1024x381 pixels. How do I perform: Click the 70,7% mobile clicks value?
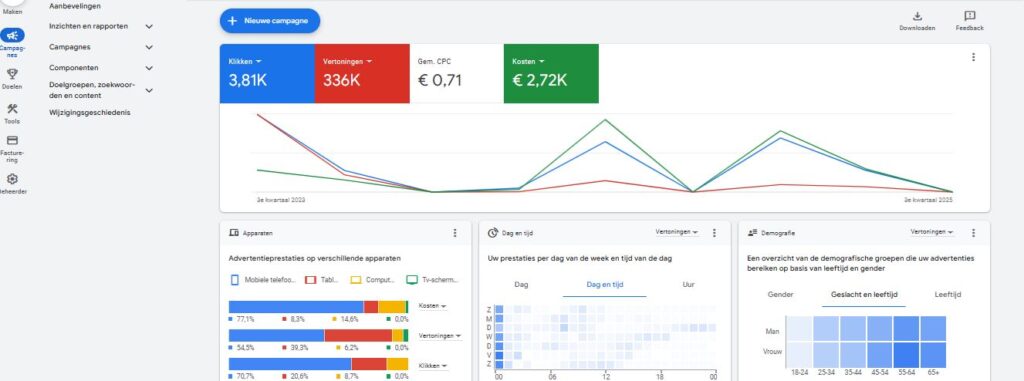coord(245,376)
